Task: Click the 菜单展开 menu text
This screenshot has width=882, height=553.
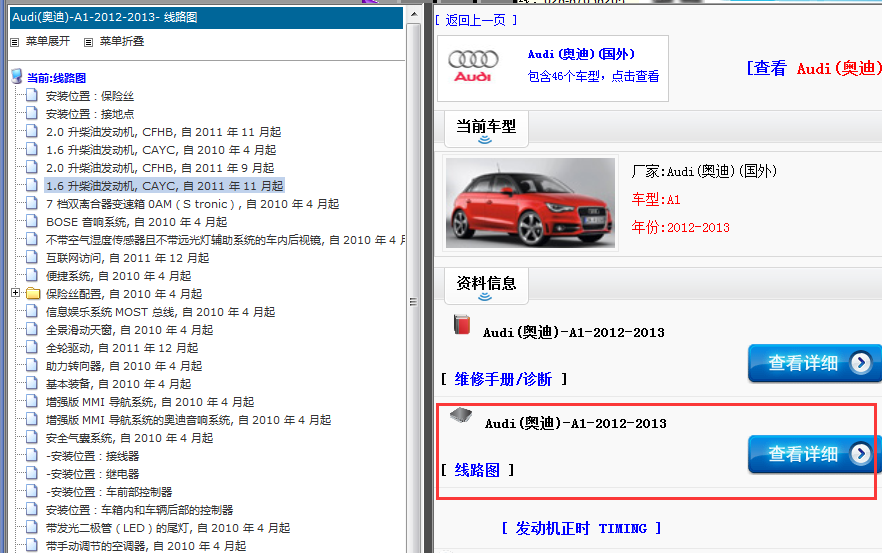Action: coord(48,41)
